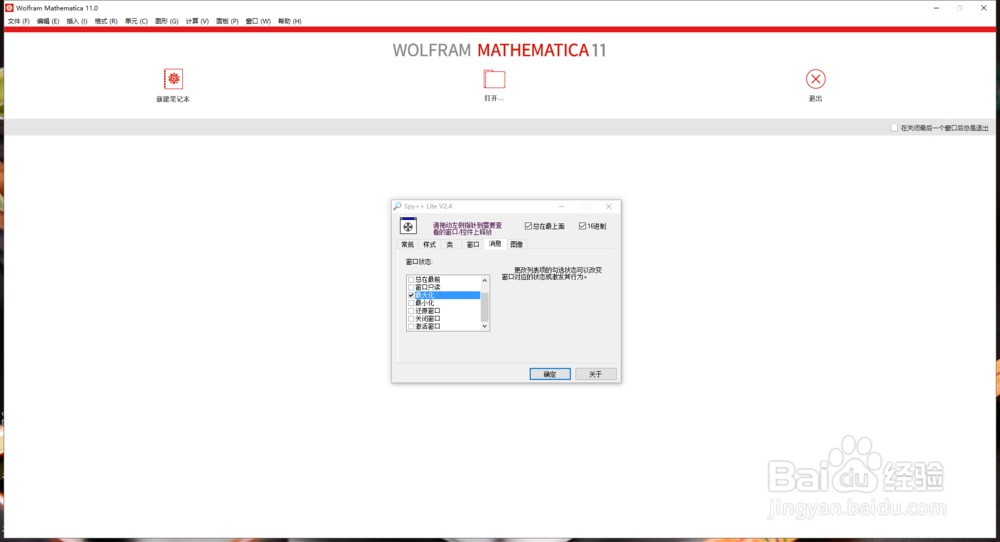The height and width of the screenshot is (542, 1000).
Task: Click the red 退出 exit icon
Action: click(x=815, y=79)
